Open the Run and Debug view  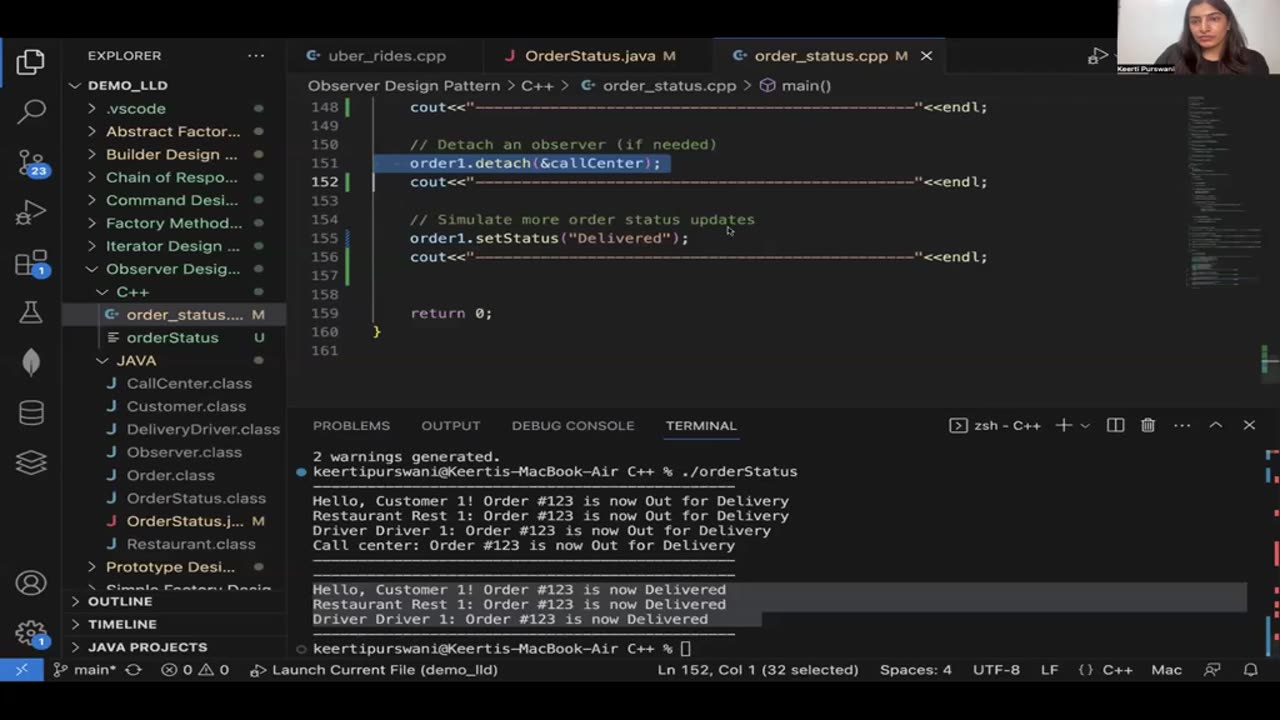coord(30,212)
